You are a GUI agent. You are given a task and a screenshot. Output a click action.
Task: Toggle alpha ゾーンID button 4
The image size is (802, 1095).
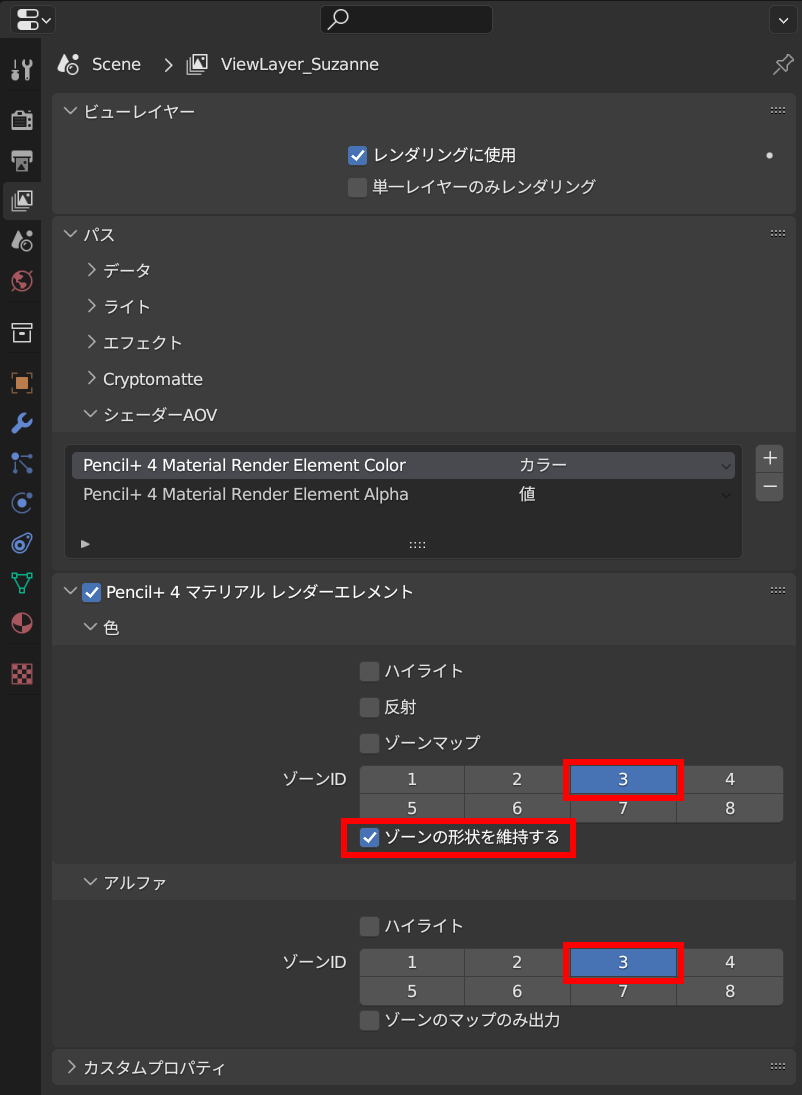(x=730, y=963)
